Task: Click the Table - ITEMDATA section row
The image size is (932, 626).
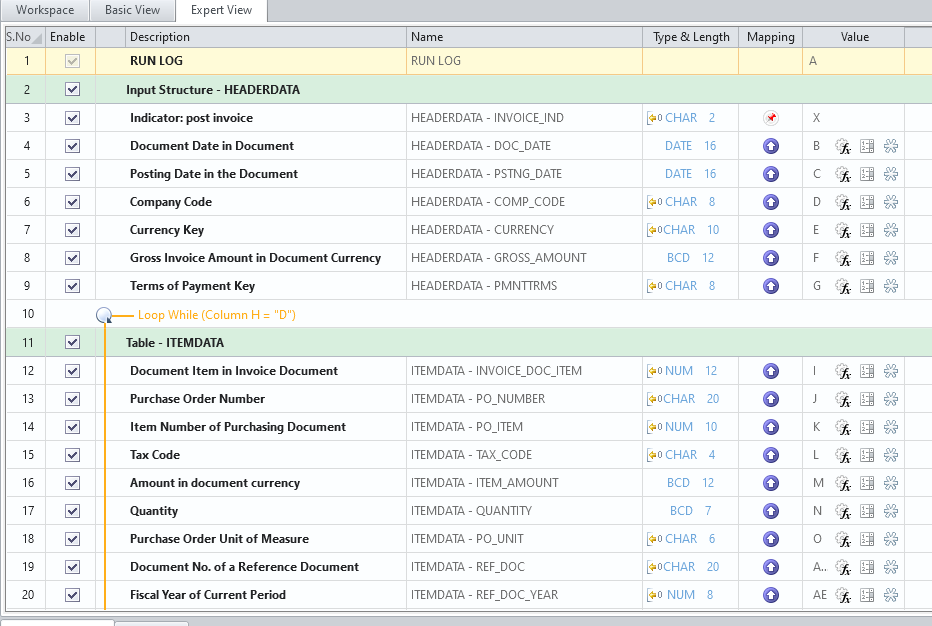Action: [469, 342]
